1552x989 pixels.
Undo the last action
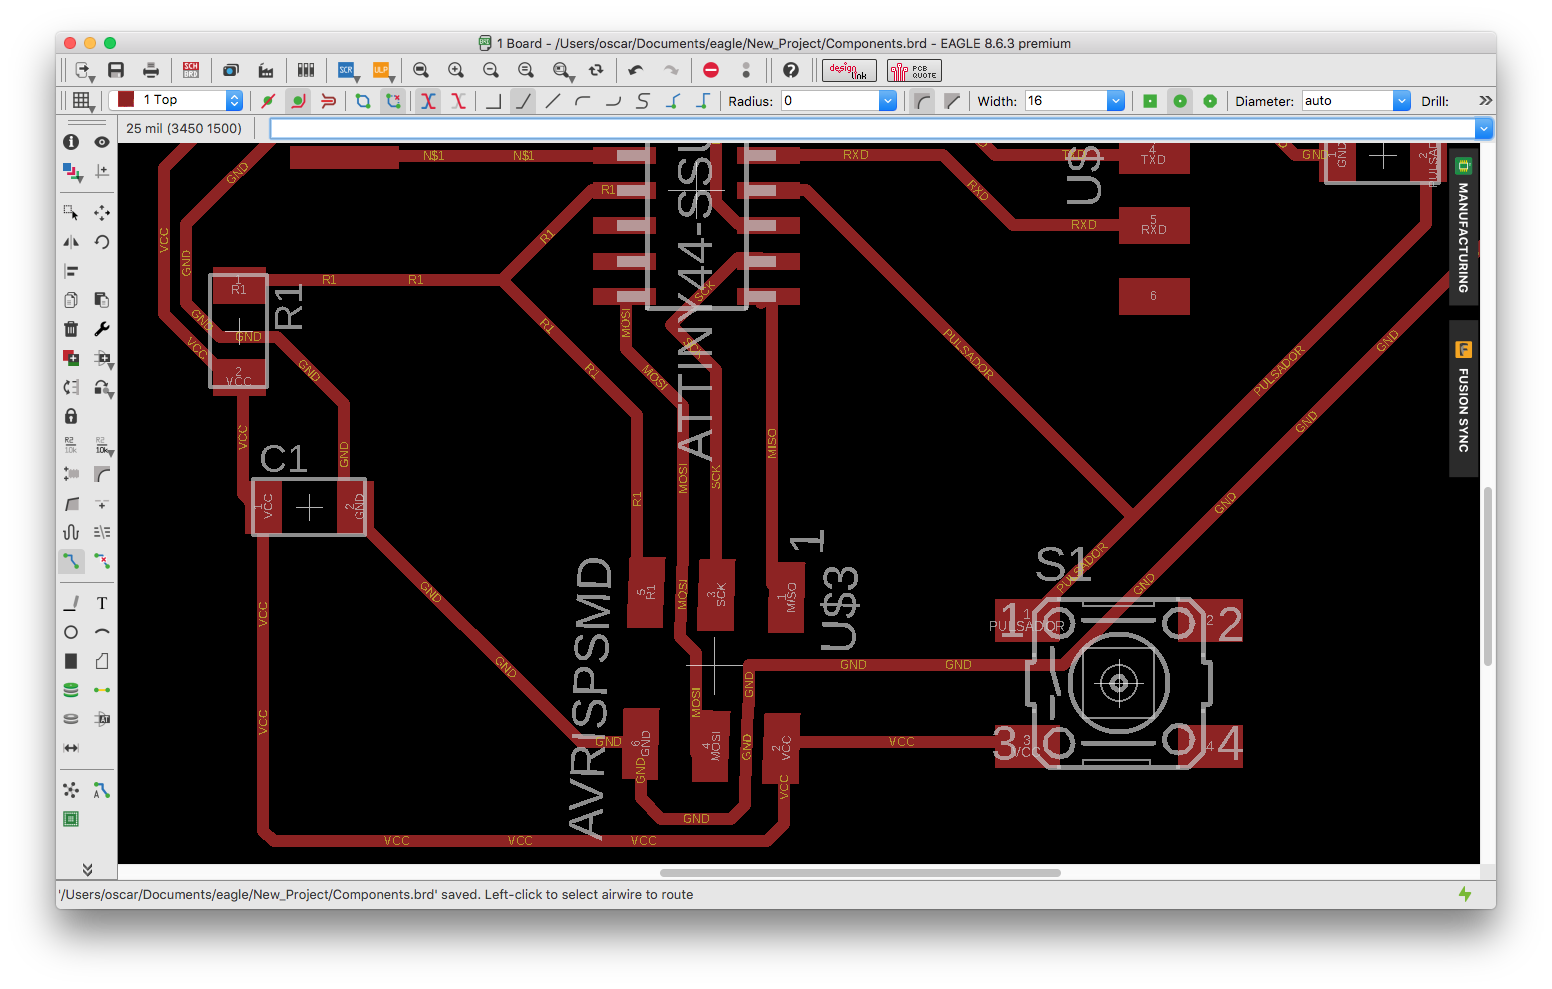pyautogui.click(x=636, y=70)
